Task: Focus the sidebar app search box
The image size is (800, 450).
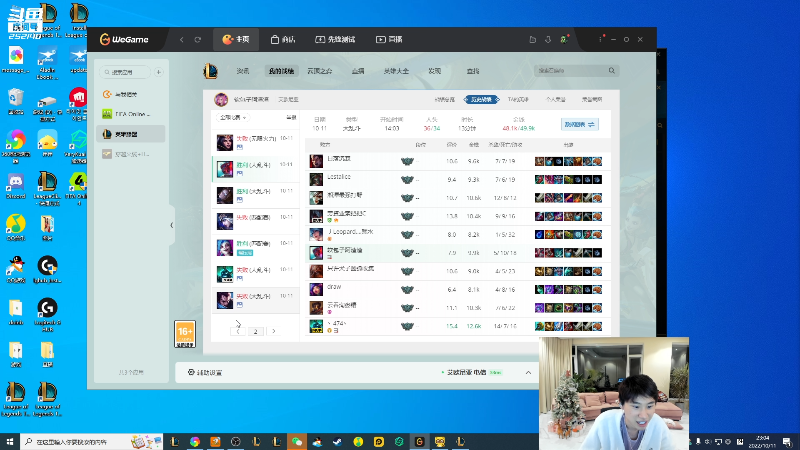Action: click(x=125, y=72)
